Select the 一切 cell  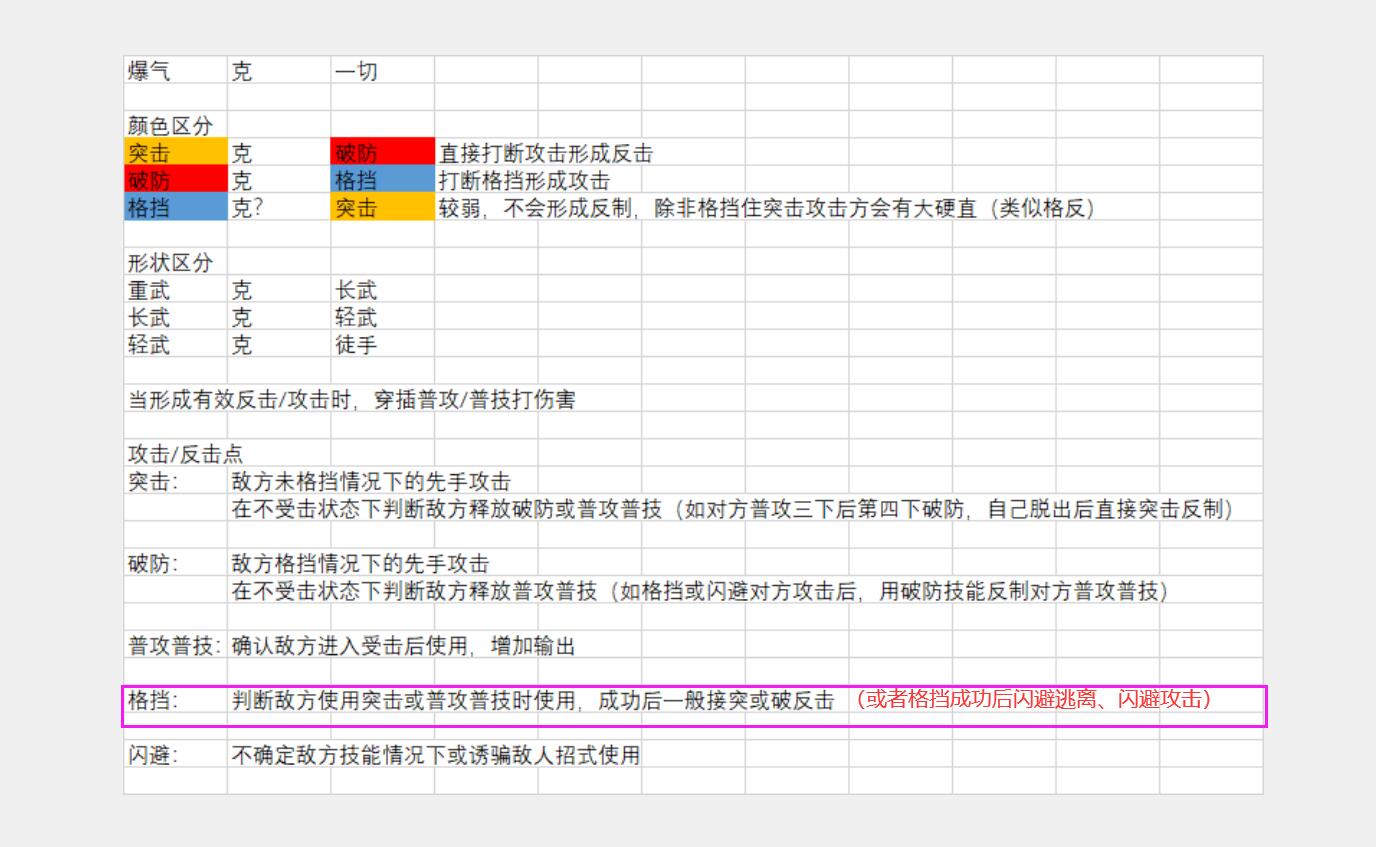point(383,70)
